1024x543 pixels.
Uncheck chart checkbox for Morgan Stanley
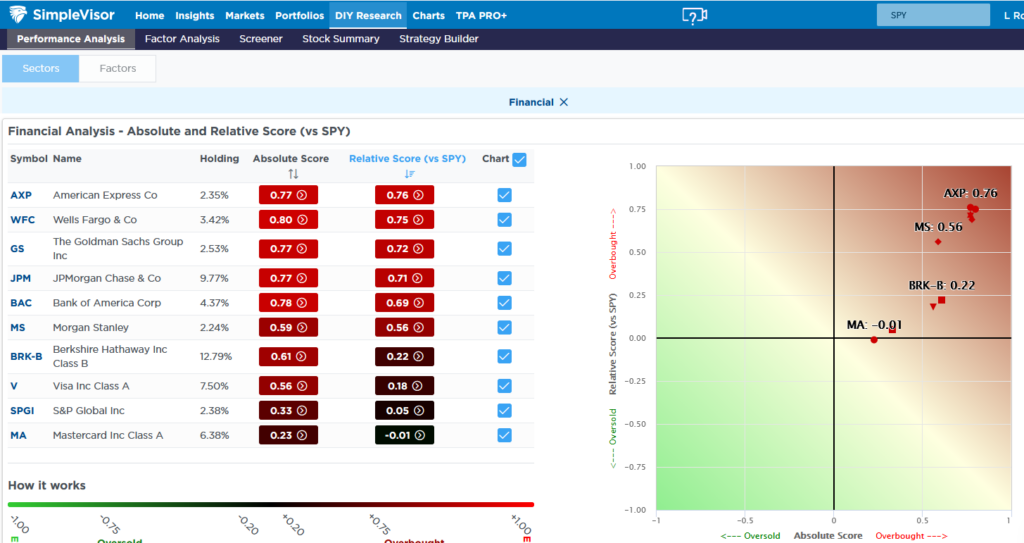[x=504, y=327]
